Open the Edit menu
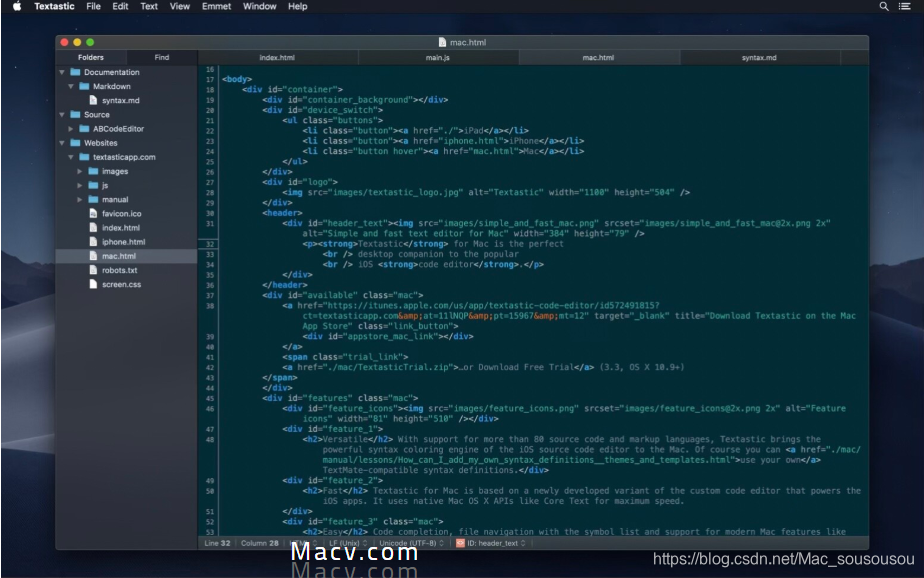 tap(120, 6)
